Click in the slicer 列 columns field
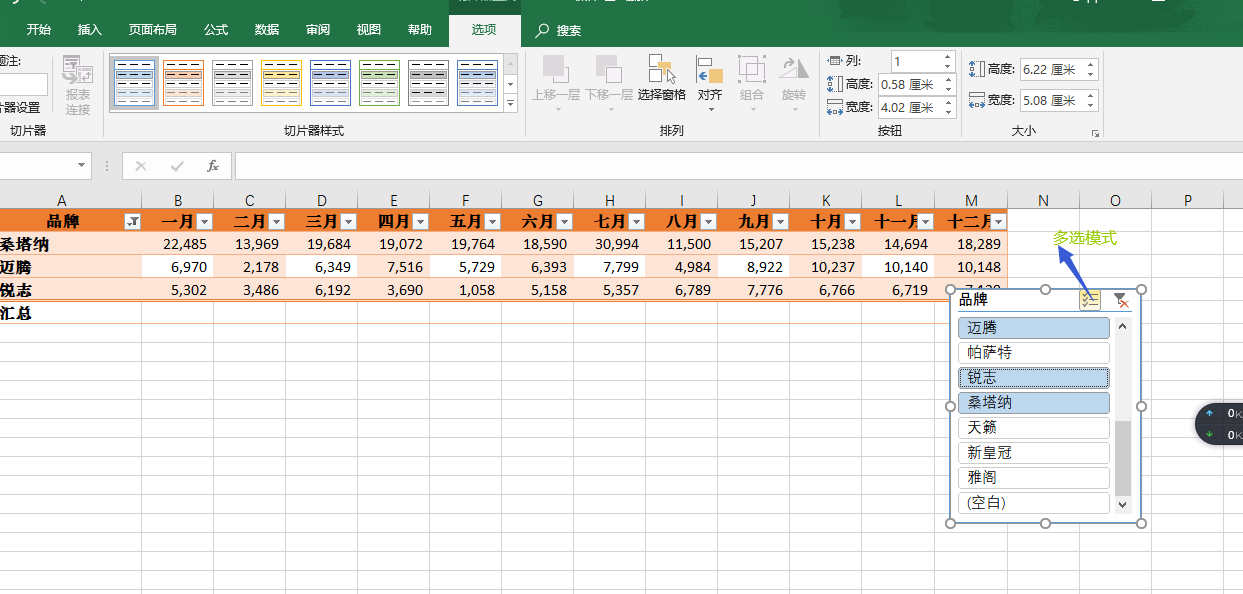The height and width of the screenshot is (594, 1243). 916,62
